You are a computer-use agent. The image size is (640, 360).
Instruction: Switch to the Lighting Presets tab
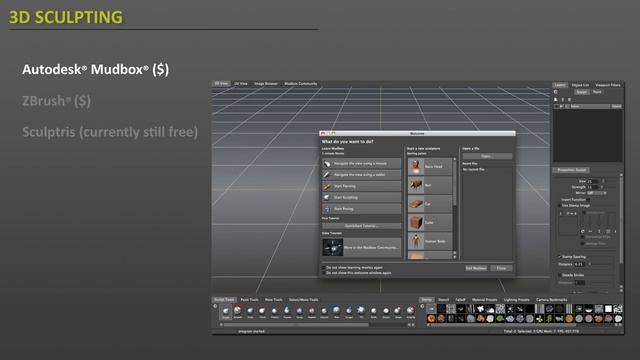coord(516,300)
